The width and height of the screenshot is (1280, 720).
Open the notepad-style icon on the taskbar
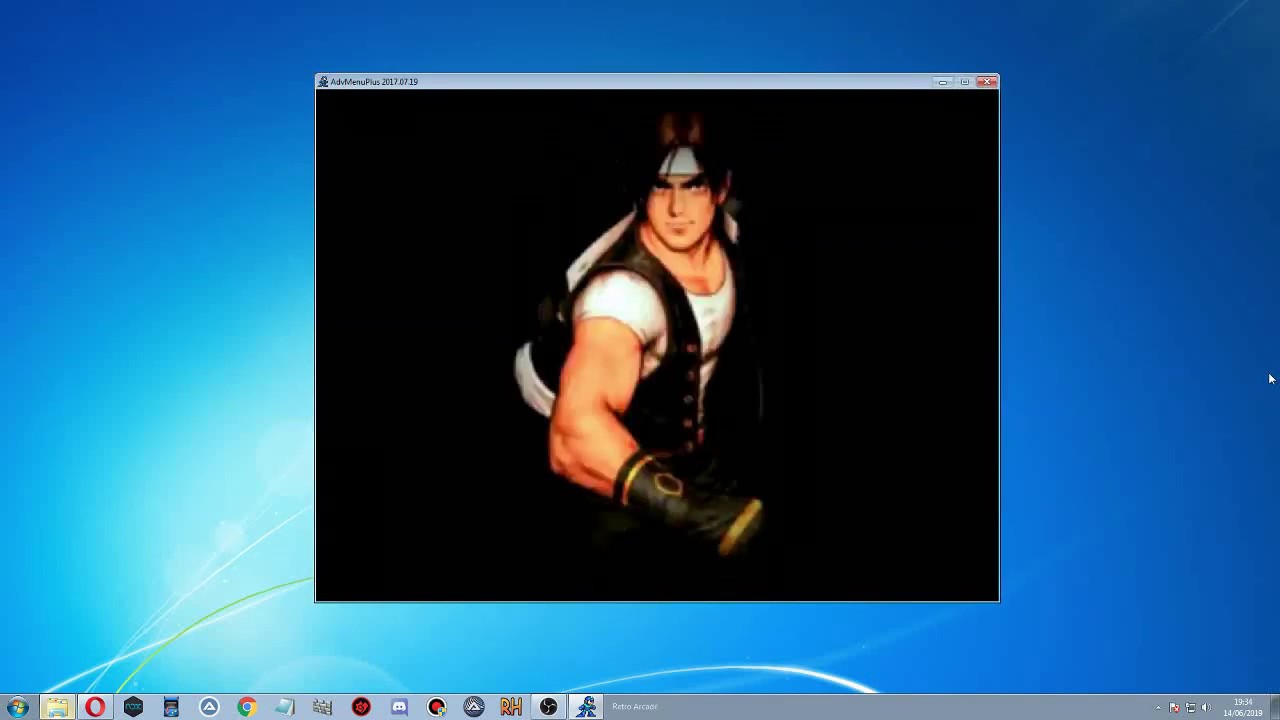[285, 707]
